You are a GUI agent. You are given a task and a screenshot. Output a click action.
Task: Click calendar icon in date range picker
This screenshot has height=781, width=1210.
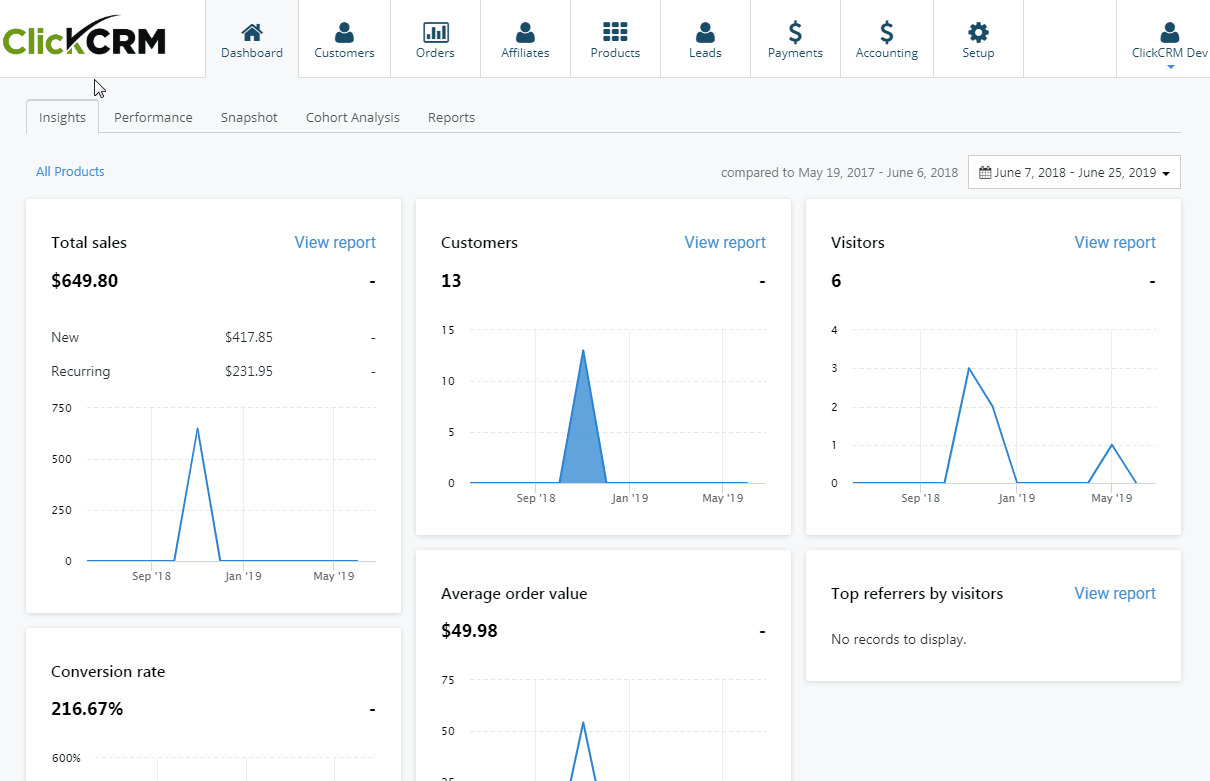985,172
